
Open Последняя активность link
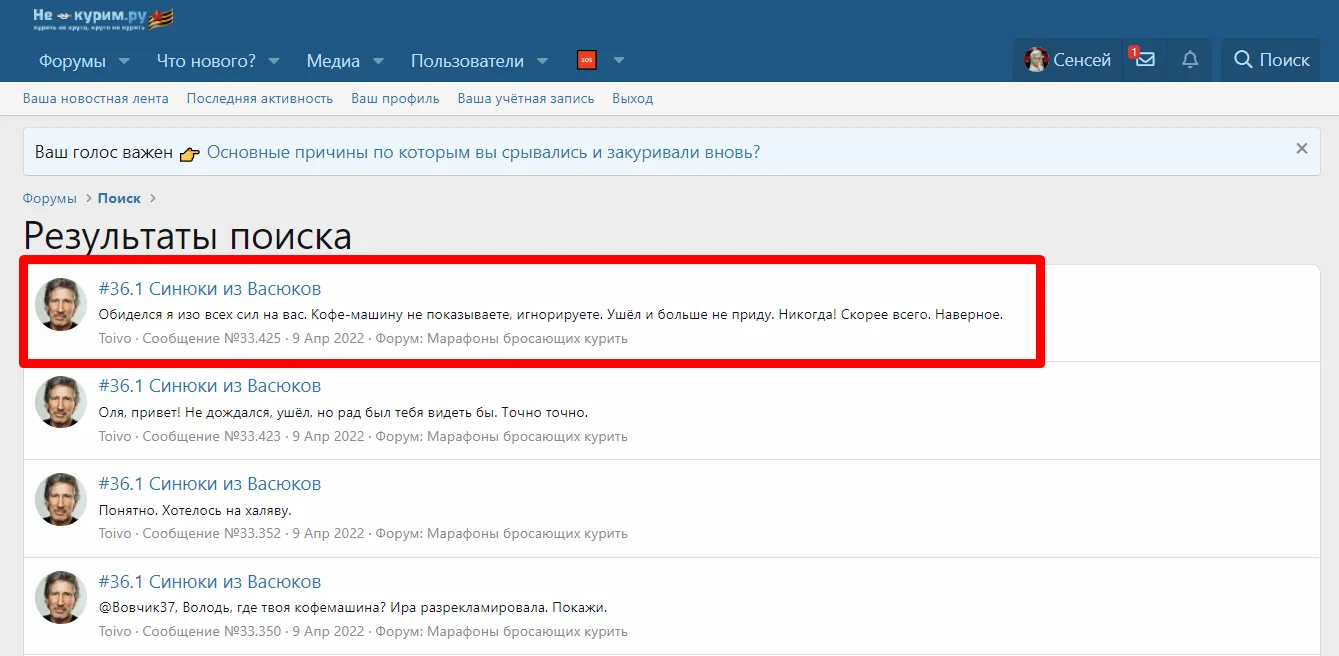coord(260,98)
